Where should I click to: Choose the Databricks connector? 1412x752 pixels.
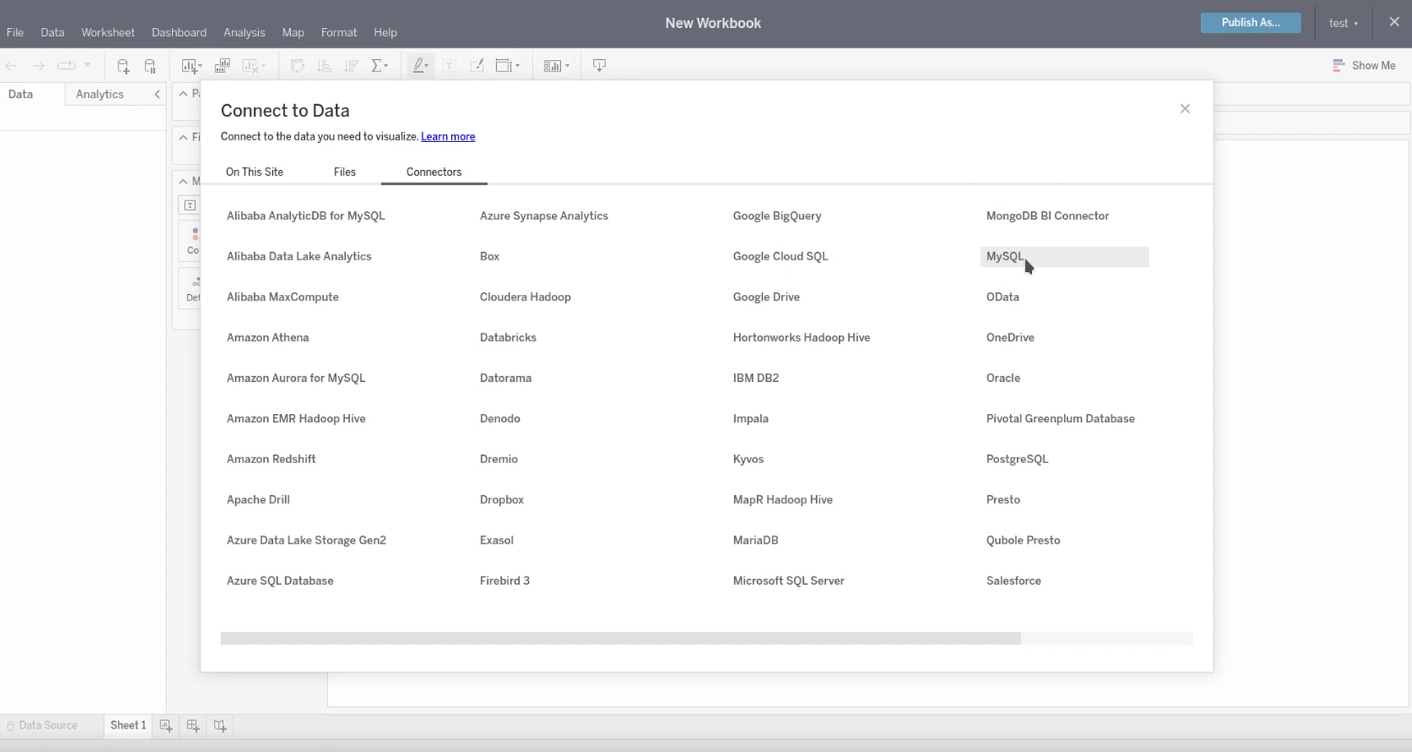pos(508,338)
